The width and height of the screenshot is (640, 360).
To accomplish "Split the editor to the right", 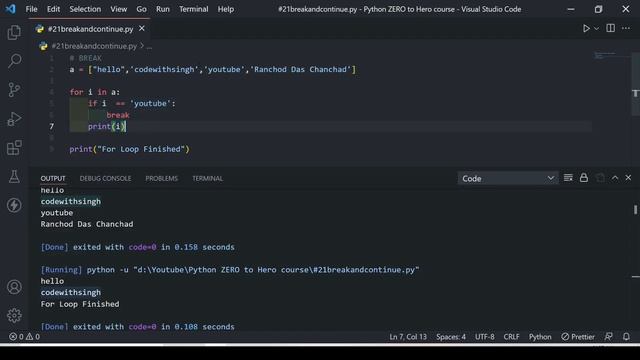I will coord(611,28).
